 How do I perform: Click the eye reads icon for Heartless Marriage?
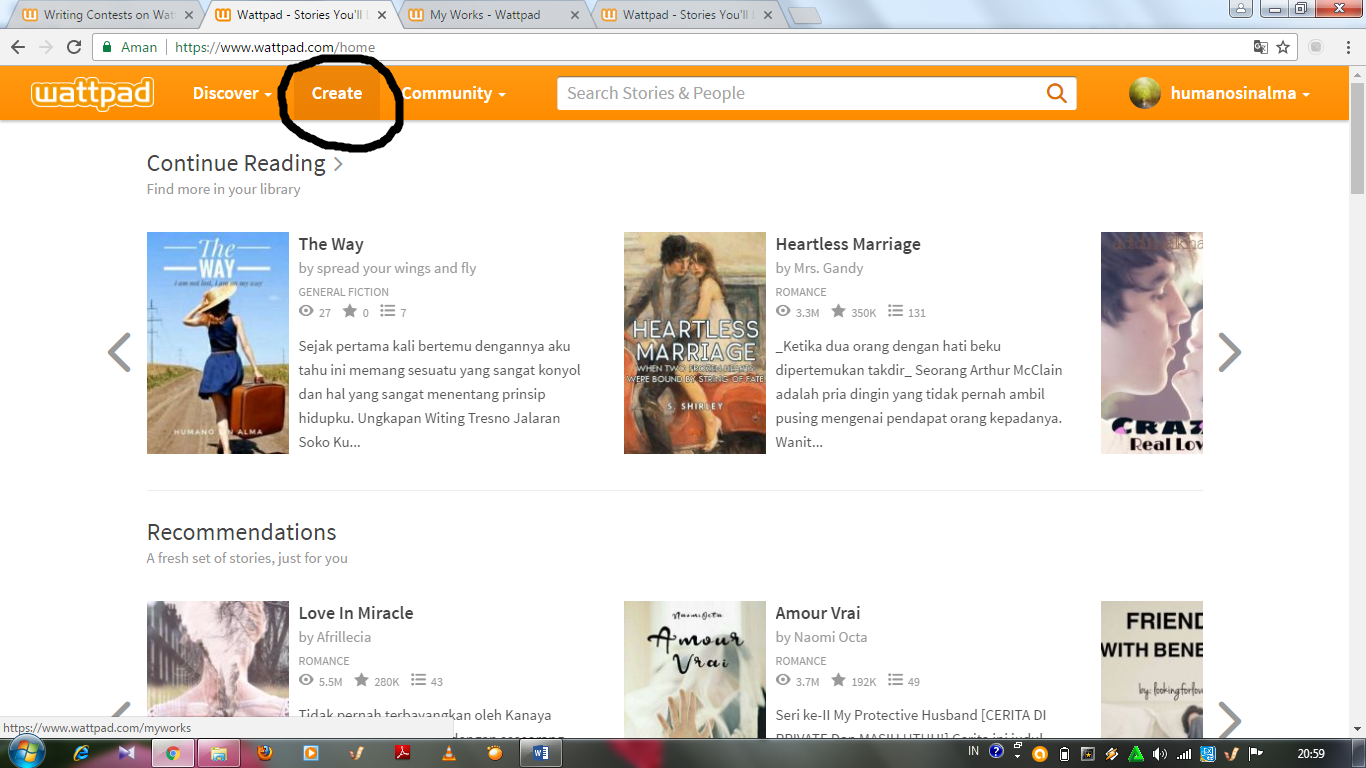click(x=783, y=311)
